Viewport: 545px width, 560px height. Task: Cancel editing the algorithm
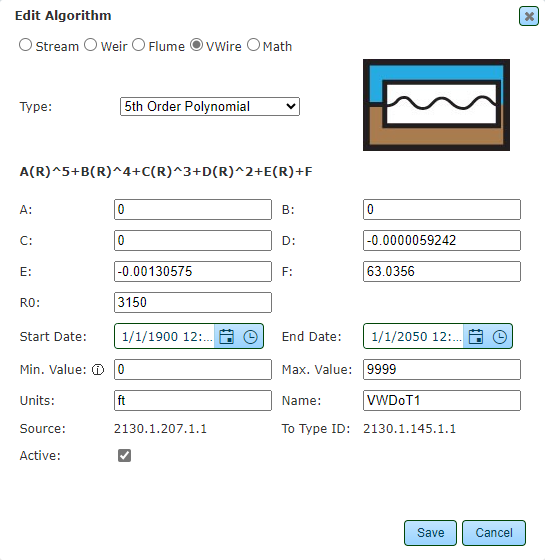[x=494, y=533]
